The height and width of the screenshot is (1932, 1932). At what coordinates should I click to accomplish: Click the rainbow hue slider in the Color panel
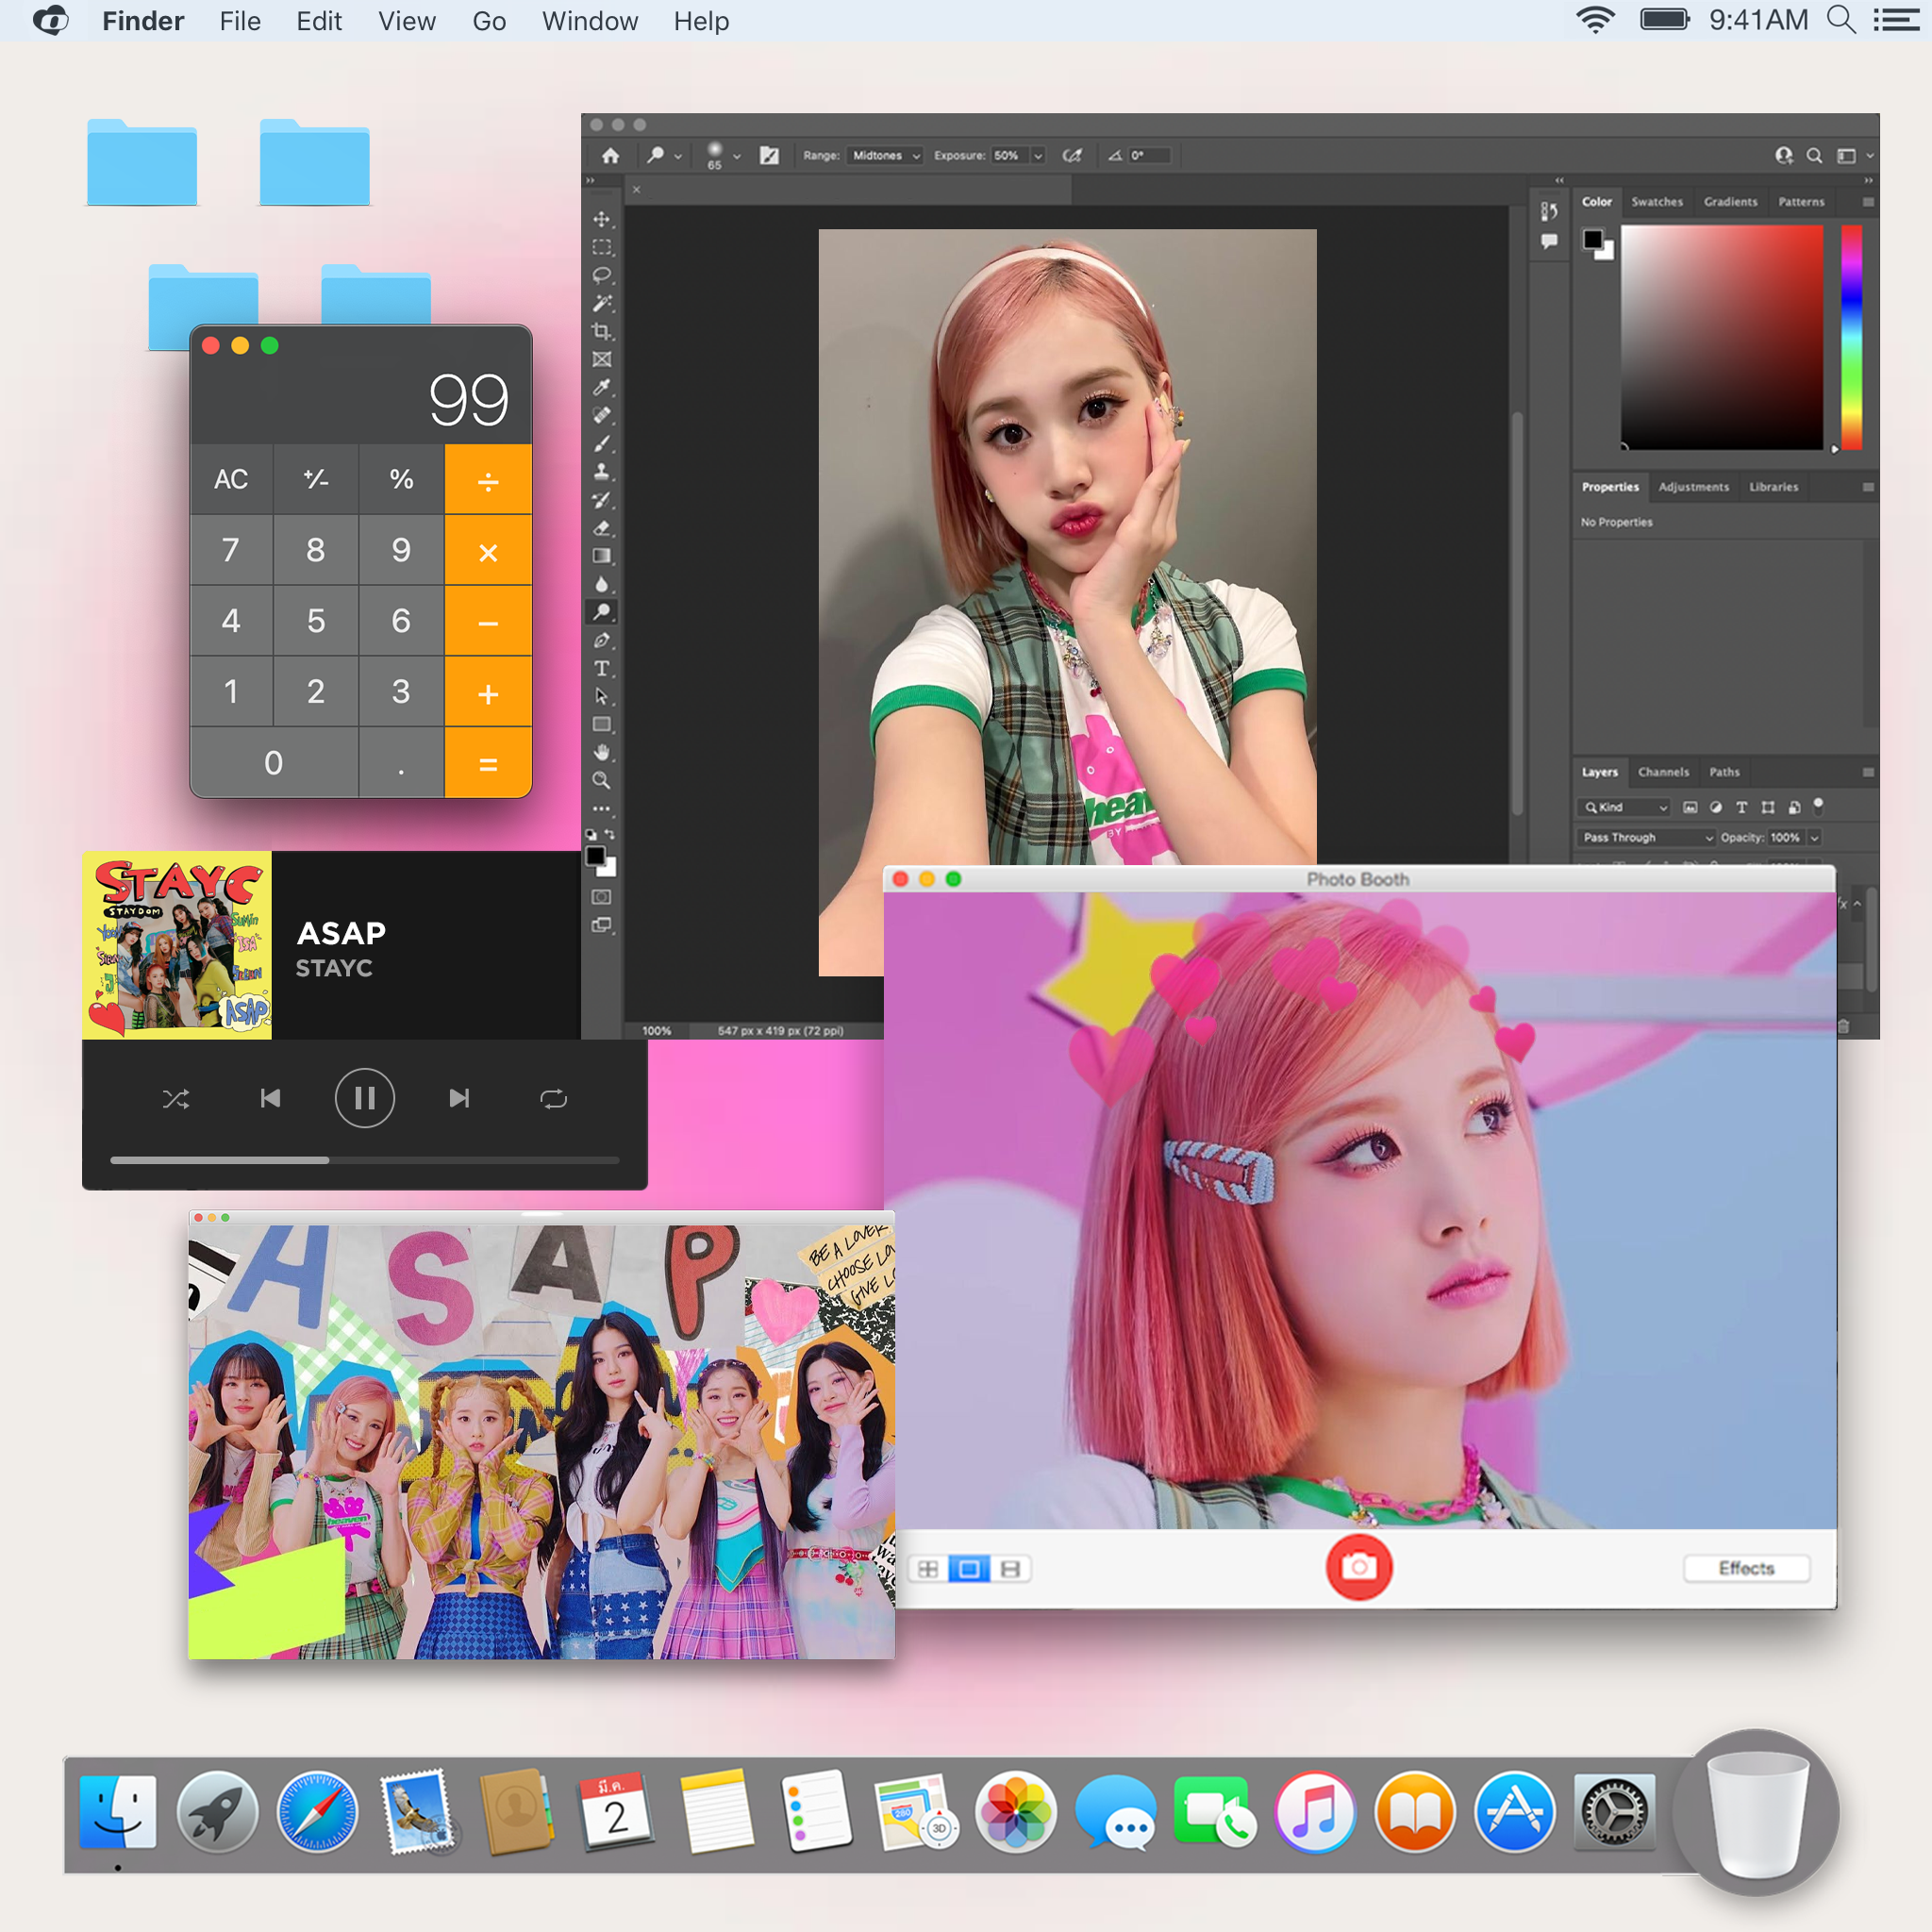click(x=1851, y=337)
